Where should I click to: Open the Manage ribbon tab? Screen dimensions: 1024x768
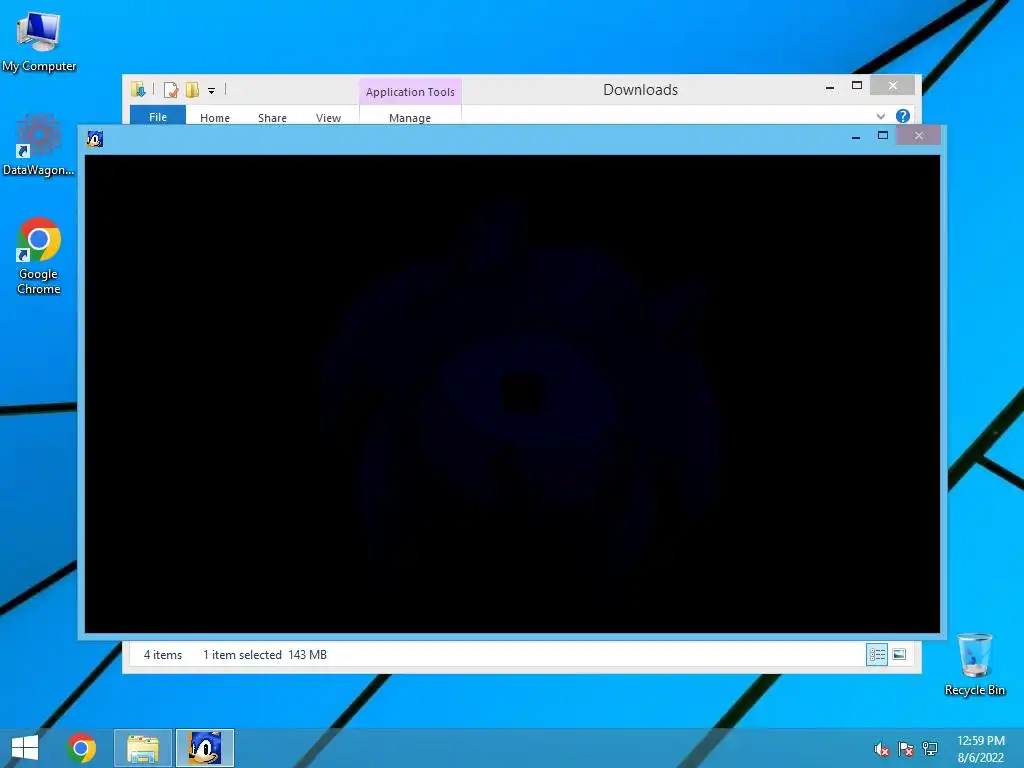tap(410, 118)
